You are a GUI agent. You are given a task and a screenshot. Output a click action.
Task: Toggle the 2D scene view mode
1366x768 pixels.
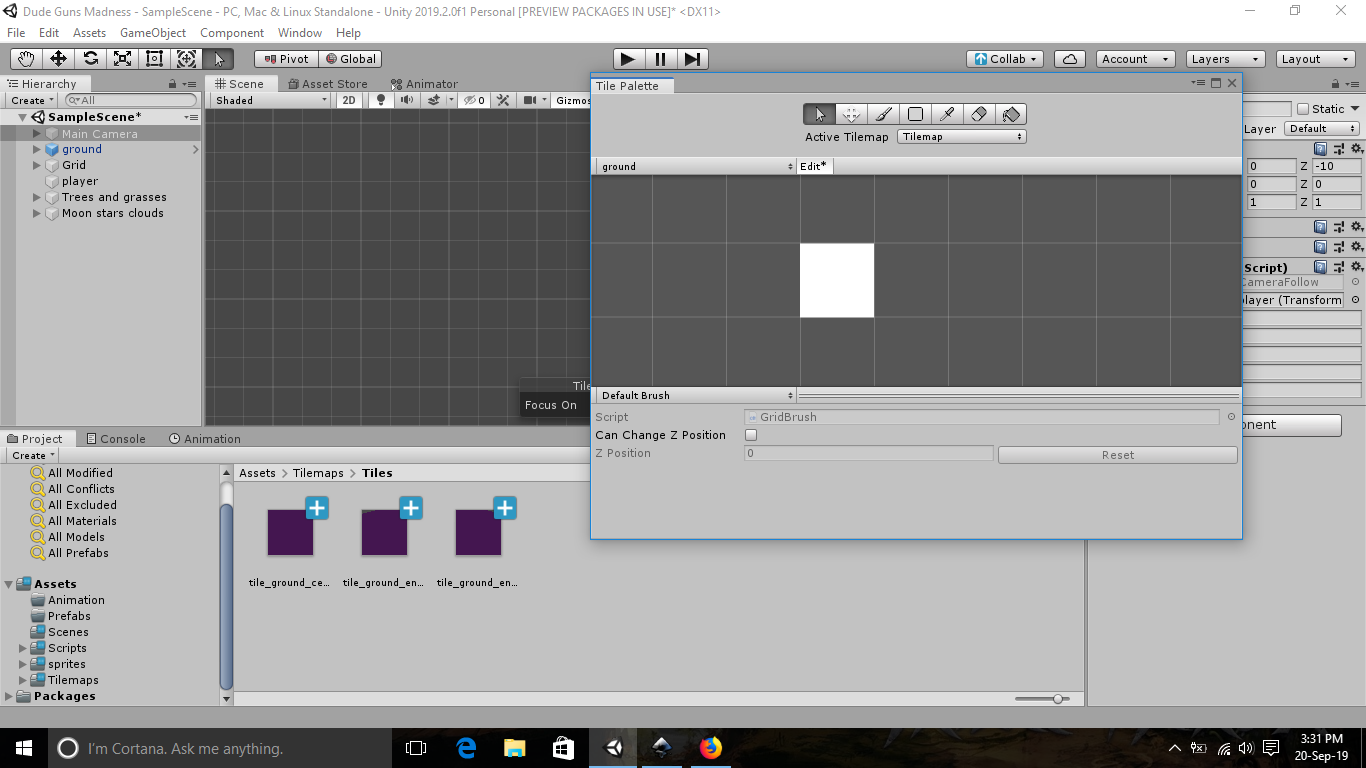tap(349, 100)
